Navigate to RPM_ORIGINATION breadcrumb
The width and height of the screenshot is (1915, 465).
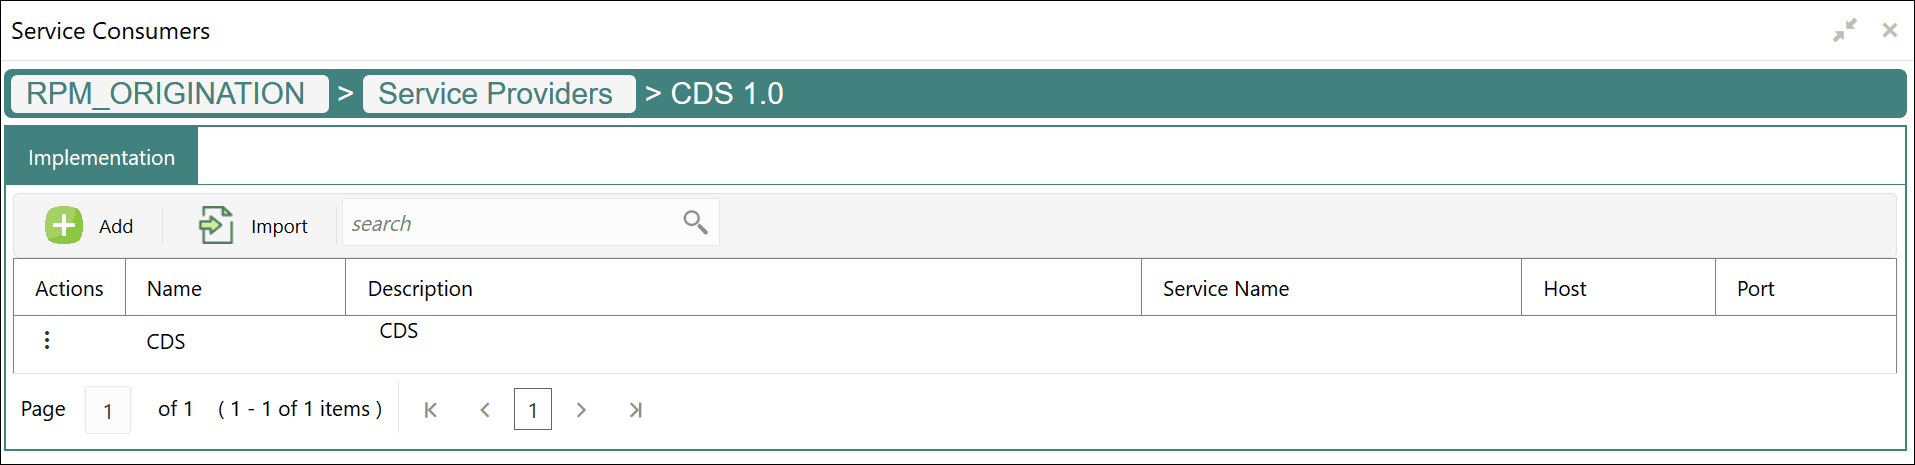(x=166, y=94)
